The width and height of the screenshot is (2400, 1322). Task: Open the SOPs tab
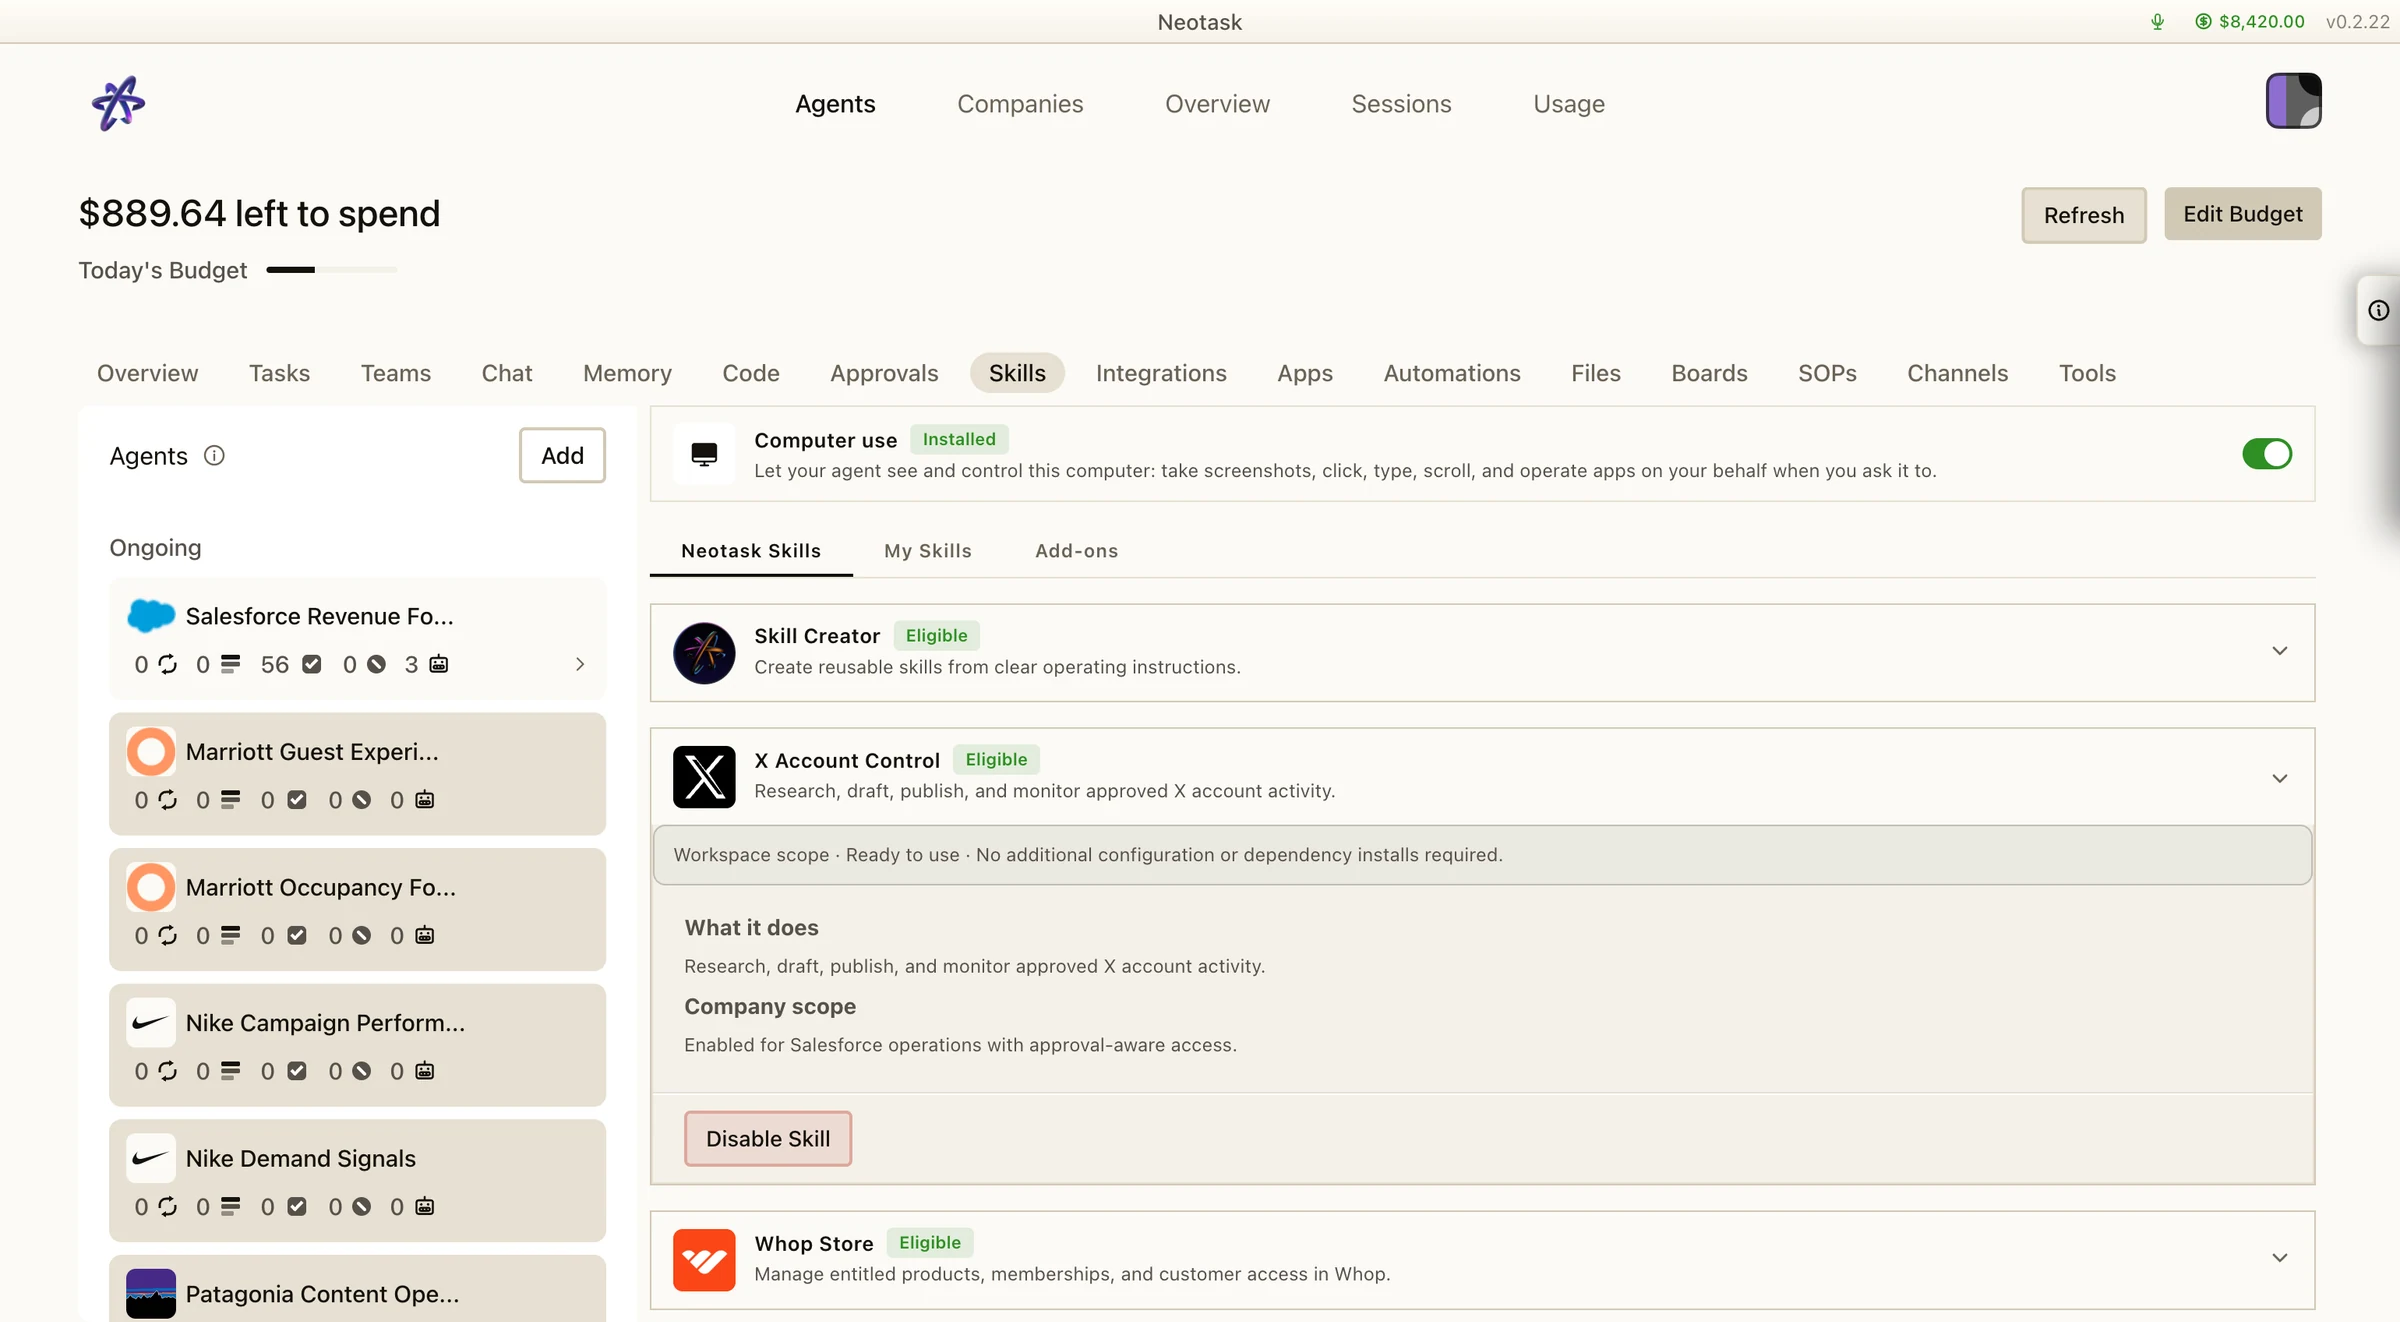click(x=1827, y=373)
